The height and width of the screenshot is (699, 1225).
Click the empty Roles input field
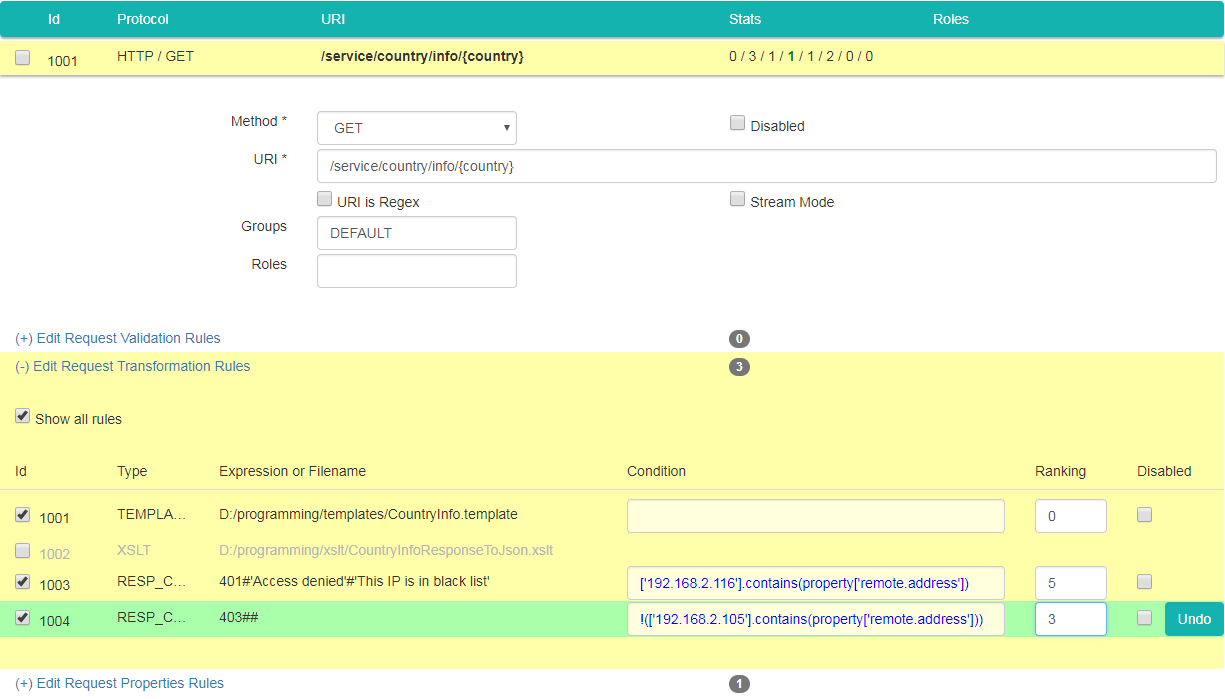tap(416, 271)
